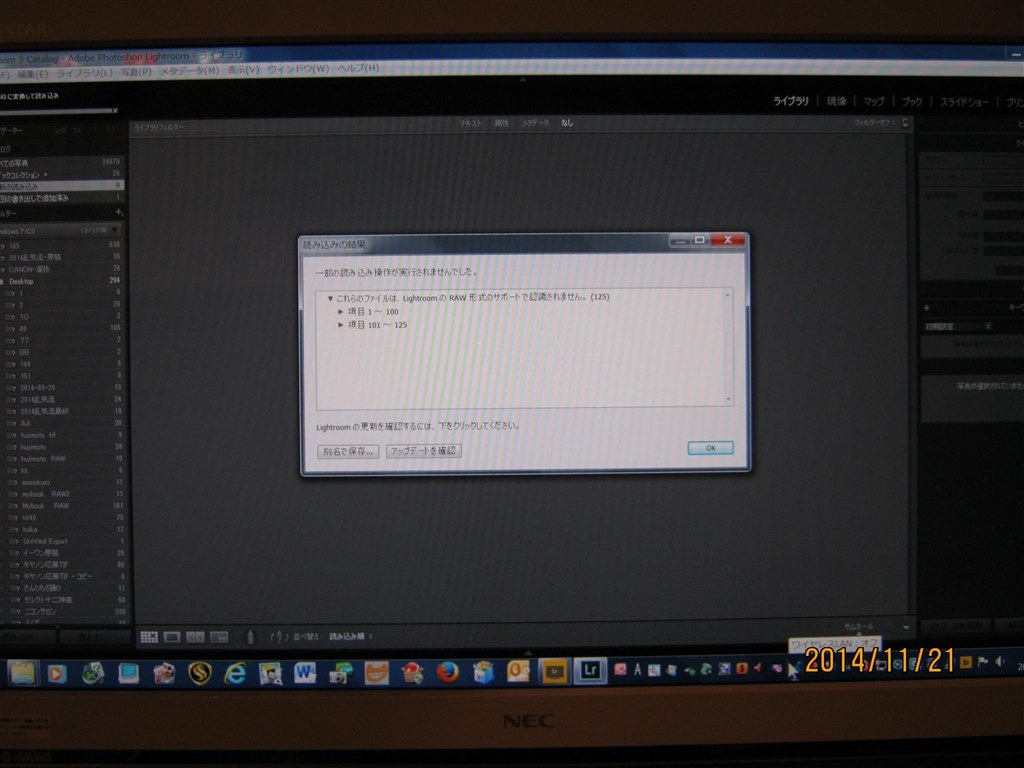Open the ウィンドウ(W) menu
This screenshot has height=768, width=1024.
click(x=298, y=69)
